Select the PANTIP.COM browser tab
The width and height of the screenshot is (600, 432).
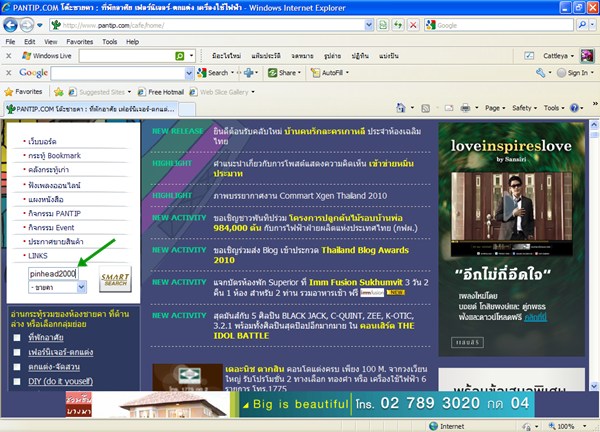pos(91,109)
